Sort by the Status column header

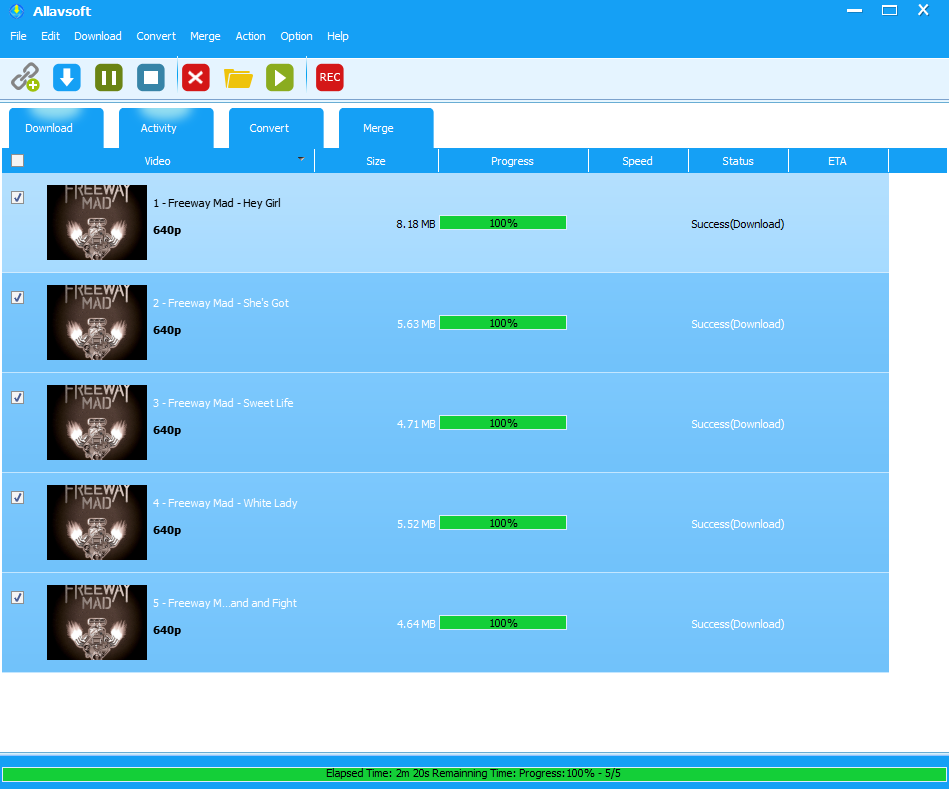pos(738,161)
